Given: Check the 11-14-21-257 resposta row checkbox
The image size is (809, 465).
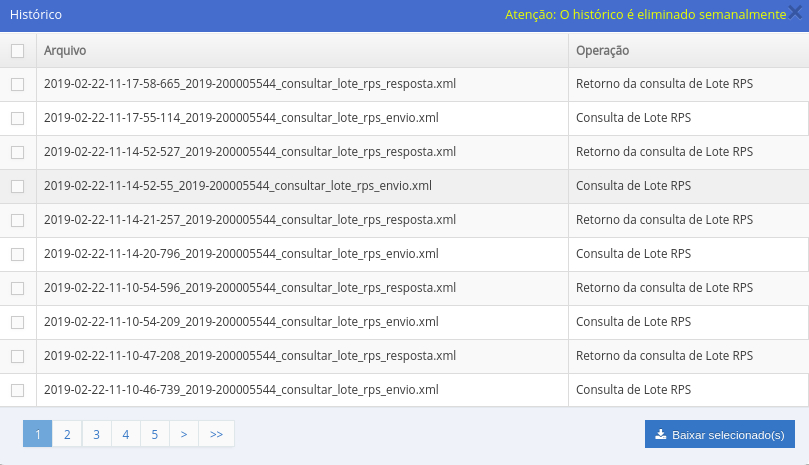Looking at the screenshot, I should coord(17,221).
